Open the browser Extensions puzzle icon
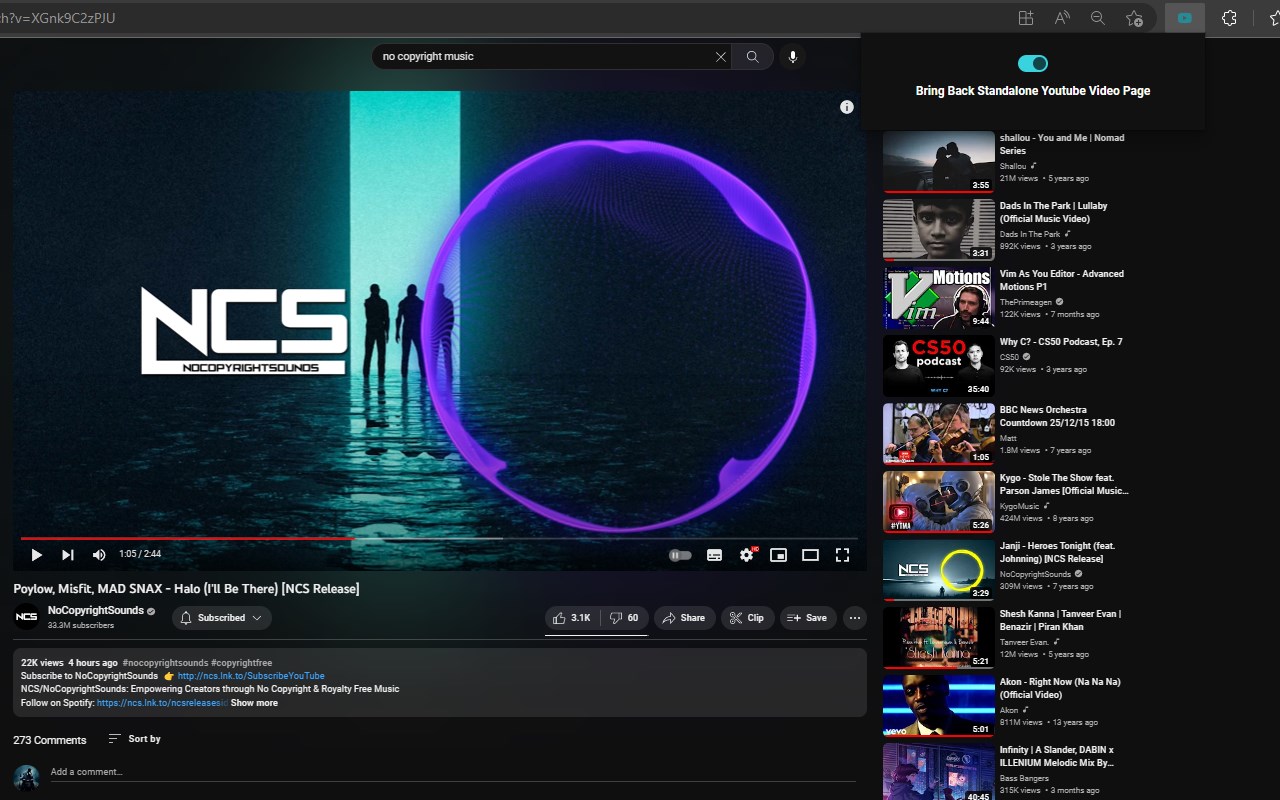Screen dimensions: 1280x800 point(1230,18)
